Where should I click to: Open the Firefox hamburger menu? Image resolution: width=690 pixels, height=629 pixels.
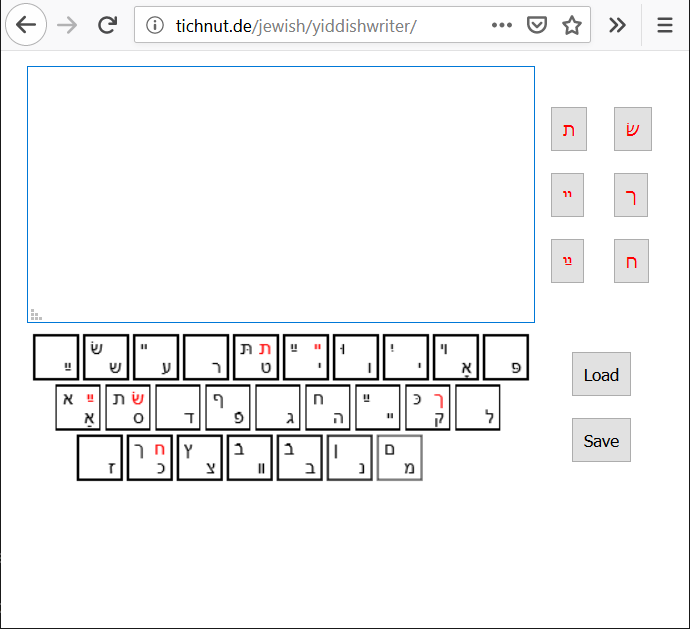tap(665, 25)
